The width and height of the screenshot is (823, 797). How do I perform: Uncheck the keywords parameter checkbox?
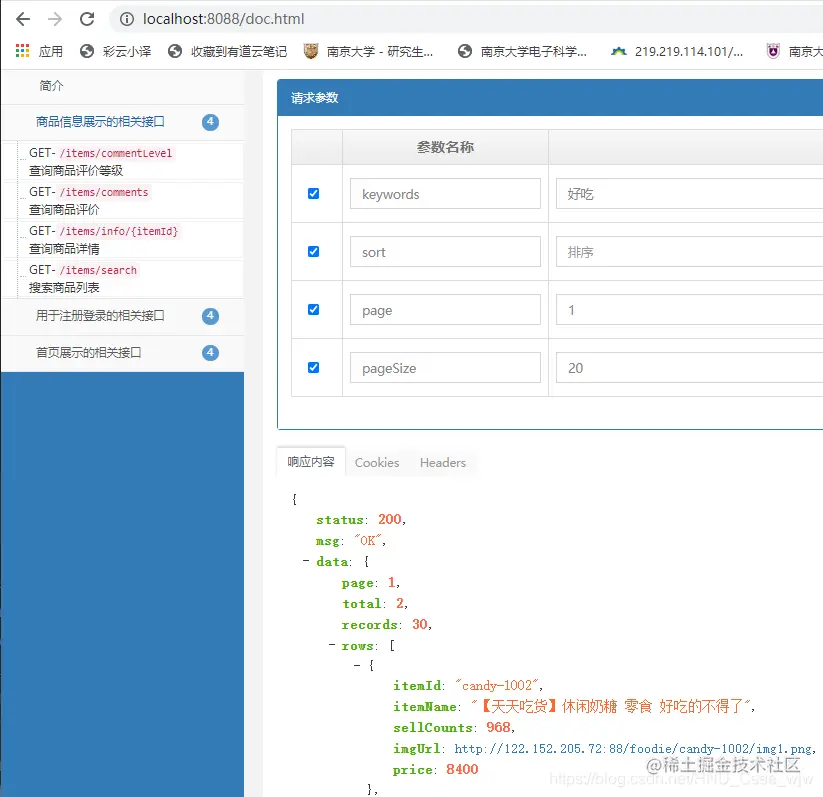click(313, 194)
